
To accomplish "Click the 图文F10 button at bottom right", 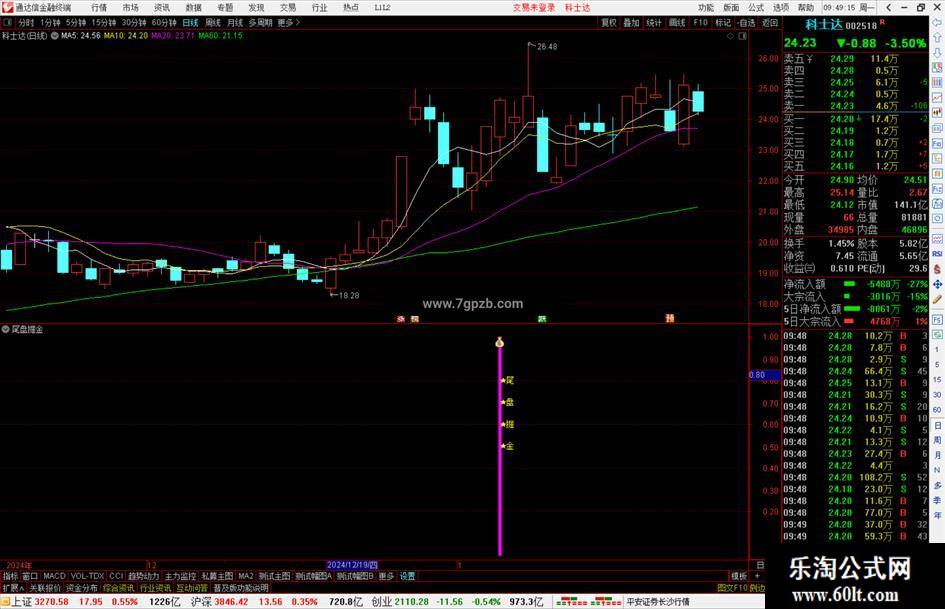I will pos(732,588).
